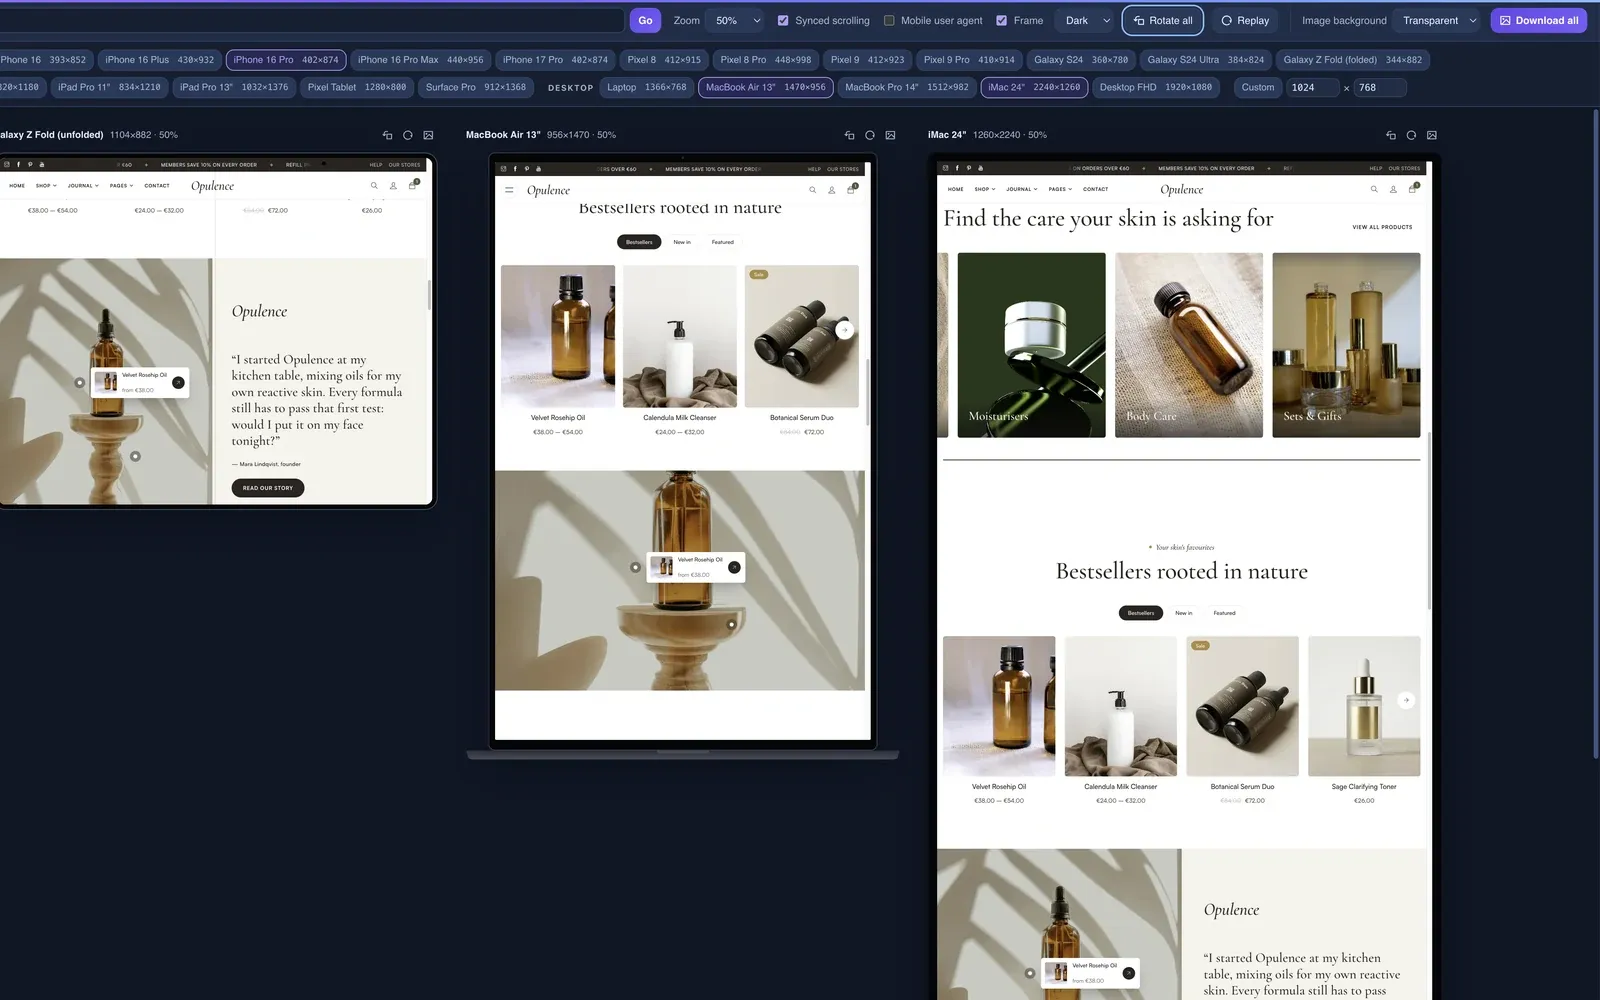
Task: Expand SHOP menu in iMac 24" preview
Action: coord(985,189)
